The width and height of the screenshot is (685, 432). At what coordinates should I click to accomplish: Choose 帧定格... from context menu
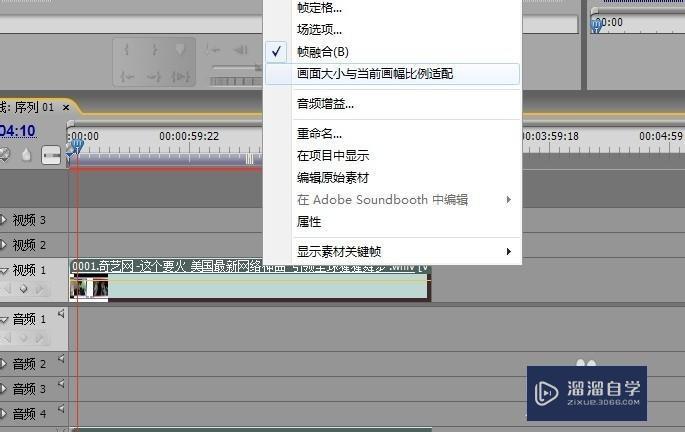click(x=392, y=8)
